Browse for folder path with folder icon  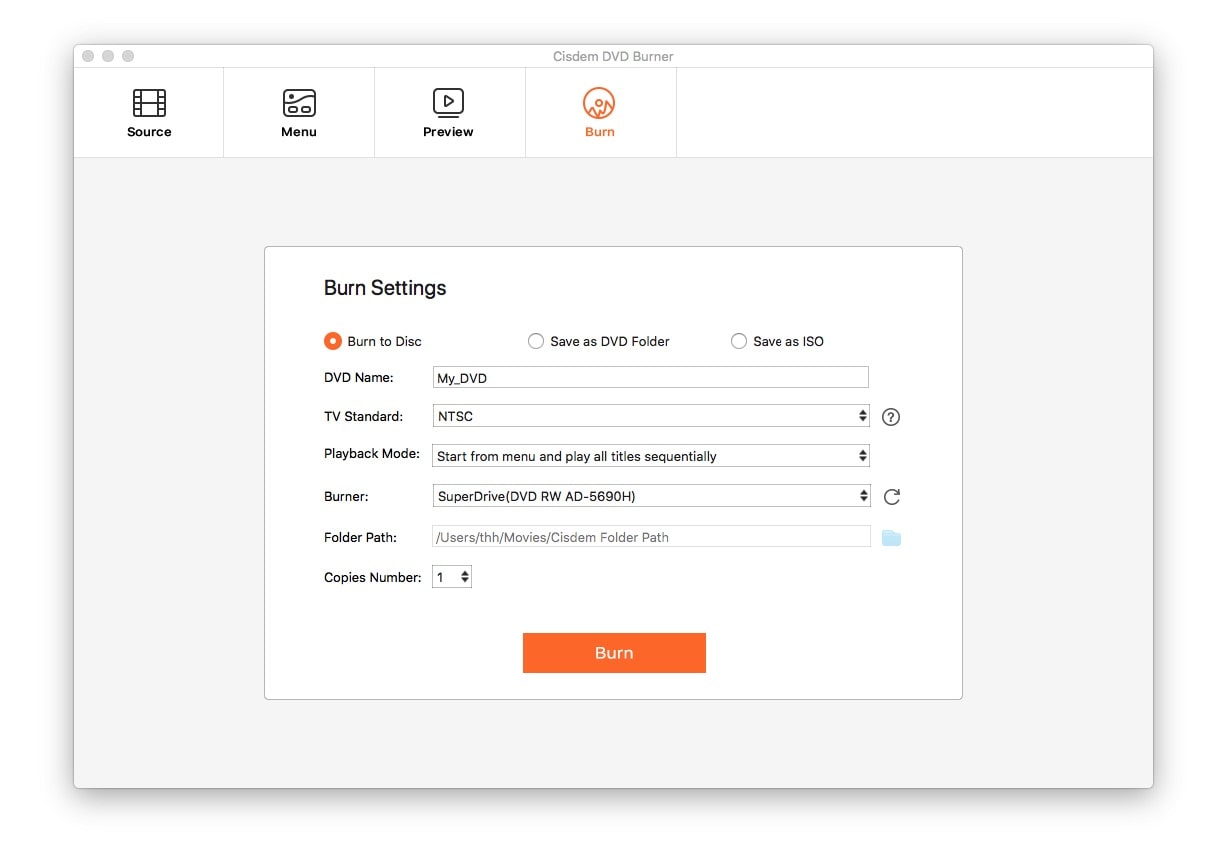(891, 538)
